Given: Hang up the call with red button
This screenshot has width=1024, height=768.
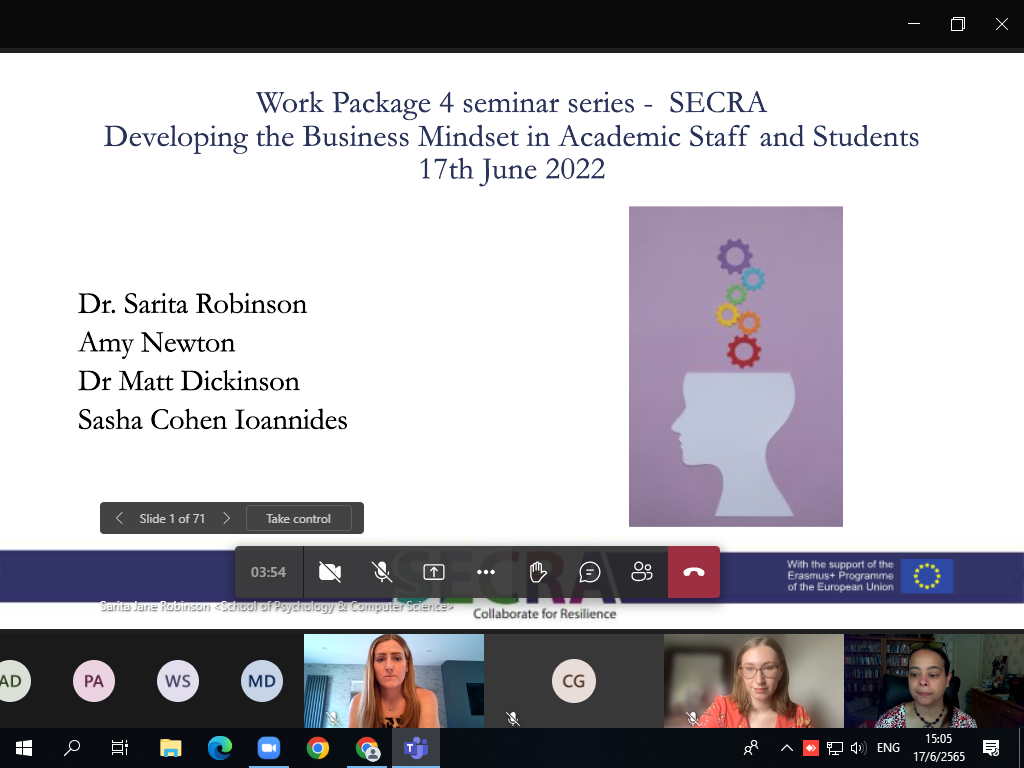Looking at the screenshot, I should 694,572.
